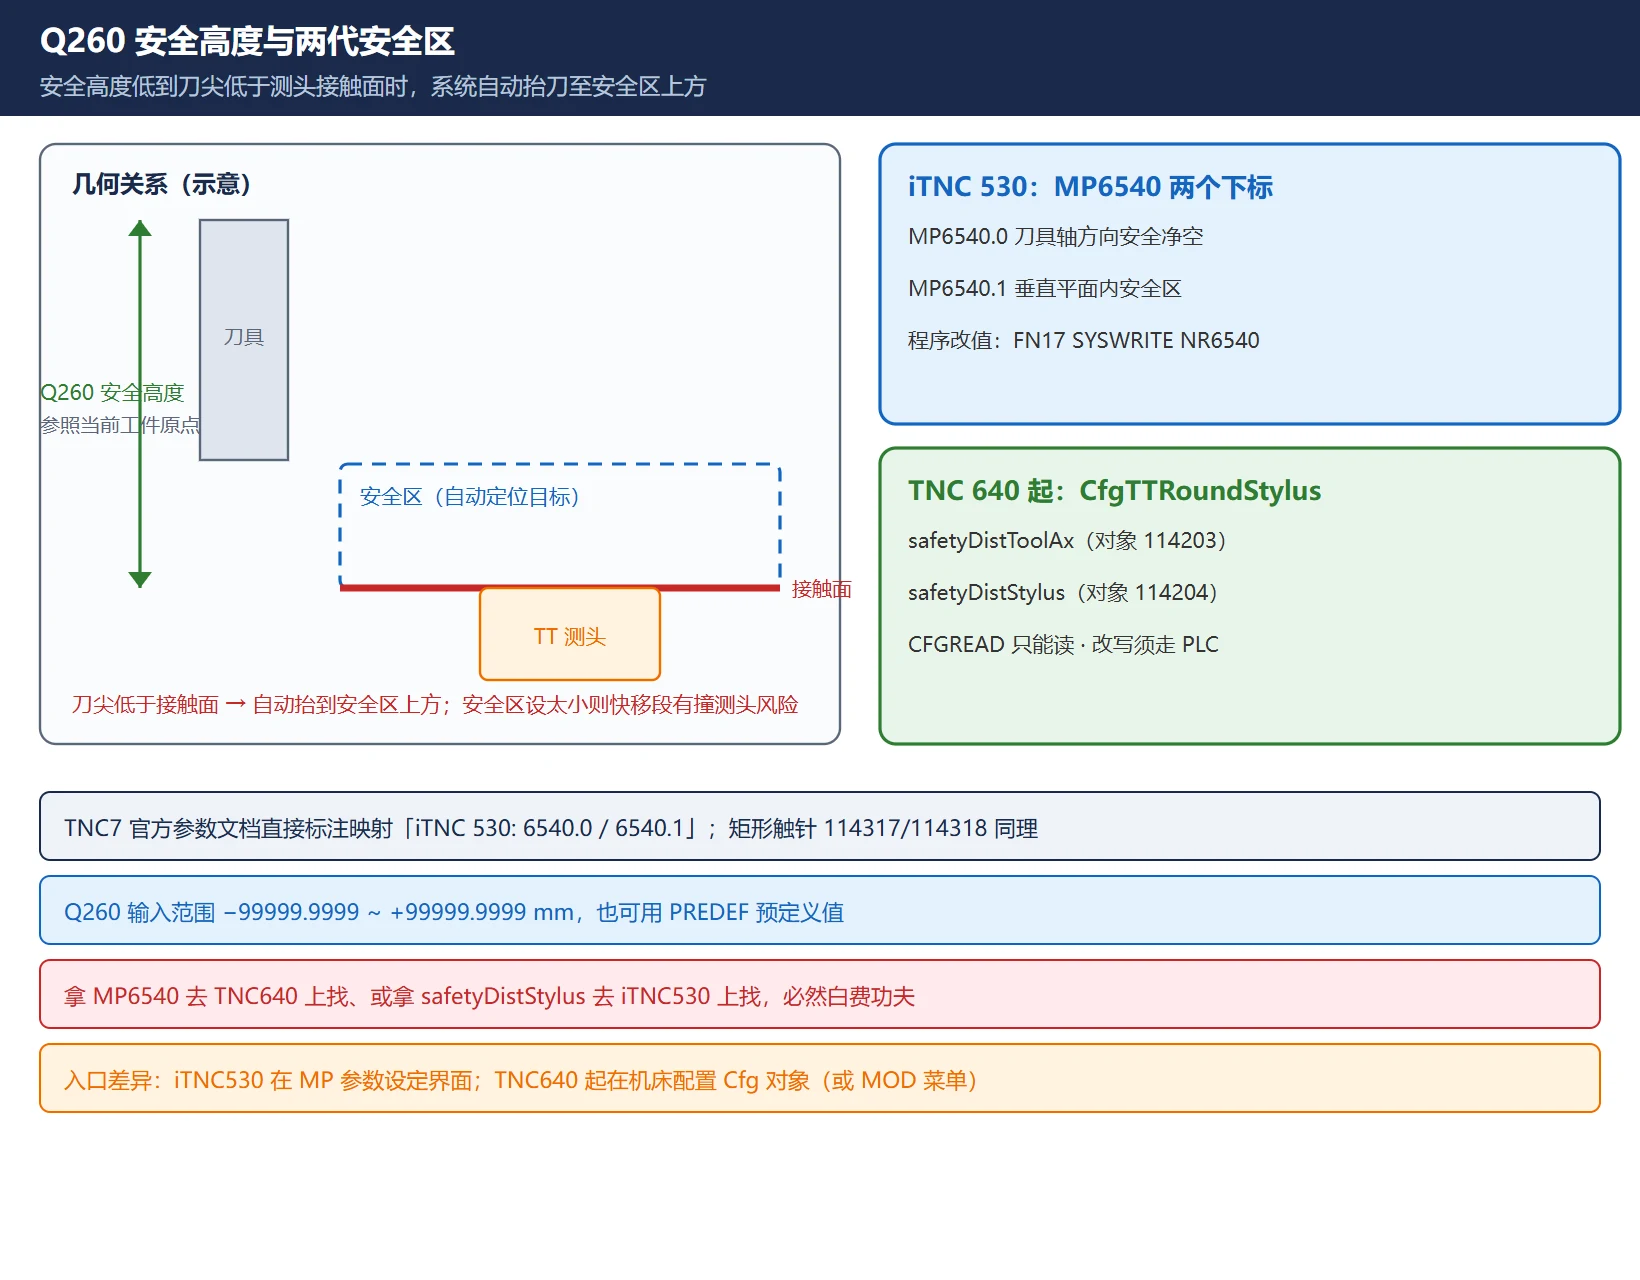Click 'CFGREAD 只能读 · 改写须走 PLC'
Viewport: 1640px width, 1280px height.
[x=1063, y=645]
